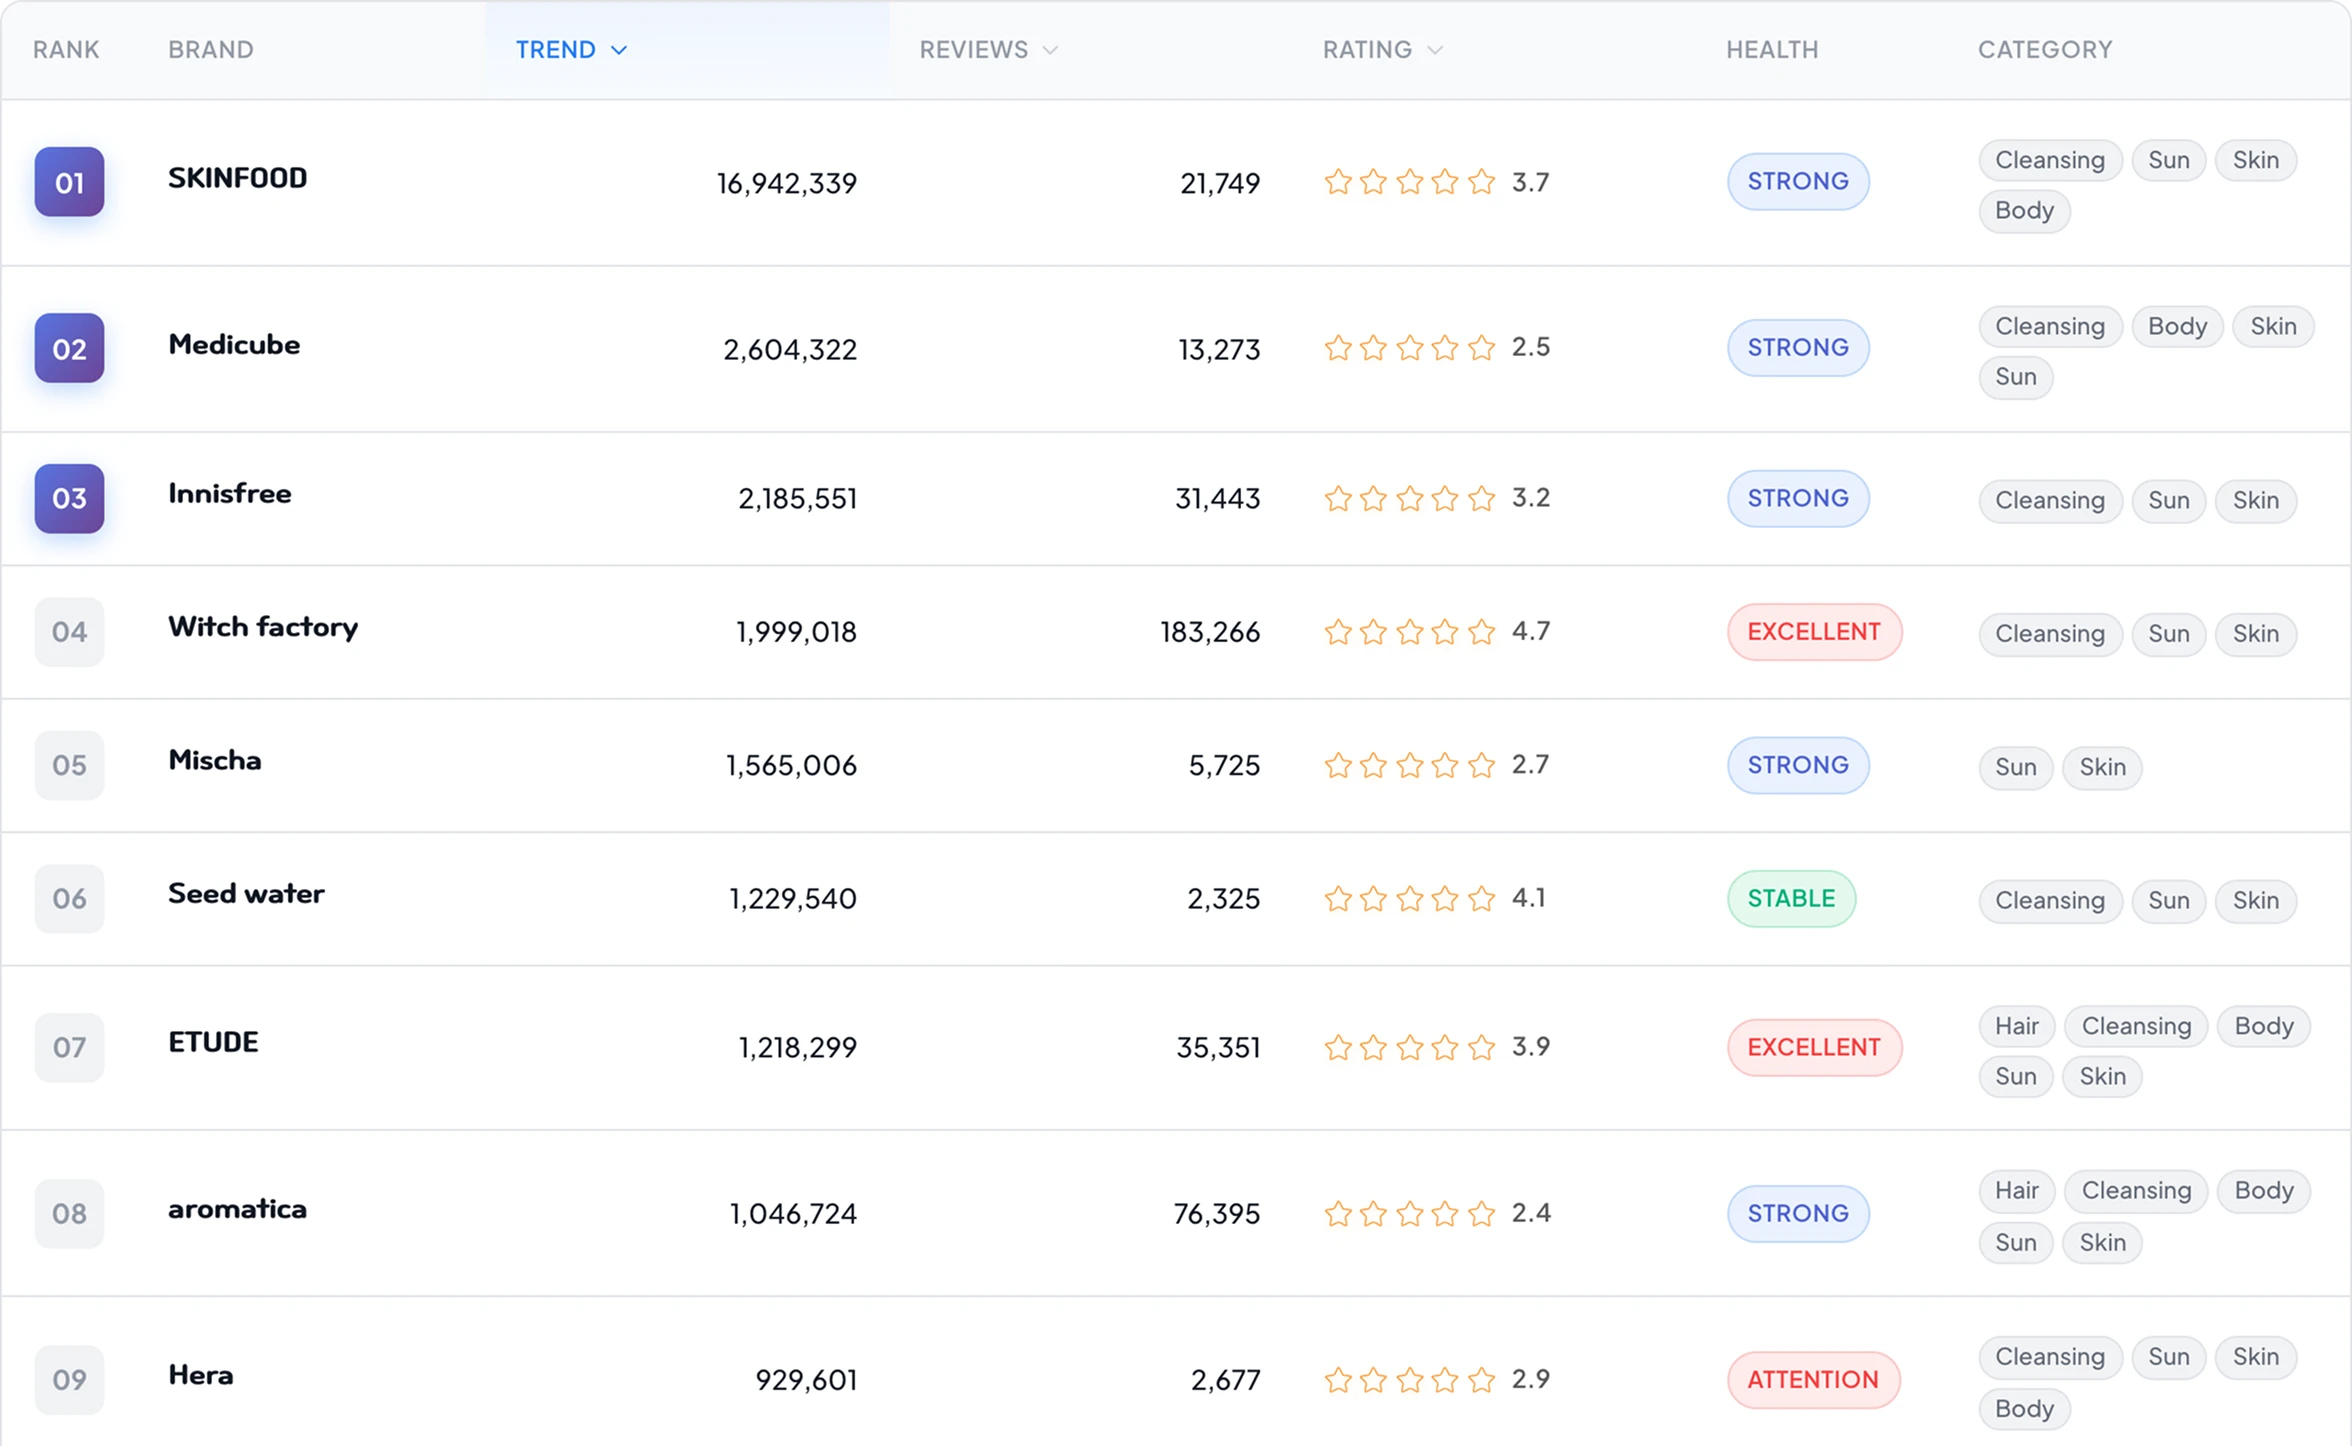Click the third star in aromatica's rating
This screenshot has height=1446, width=2352.
coord(1409,1214)
